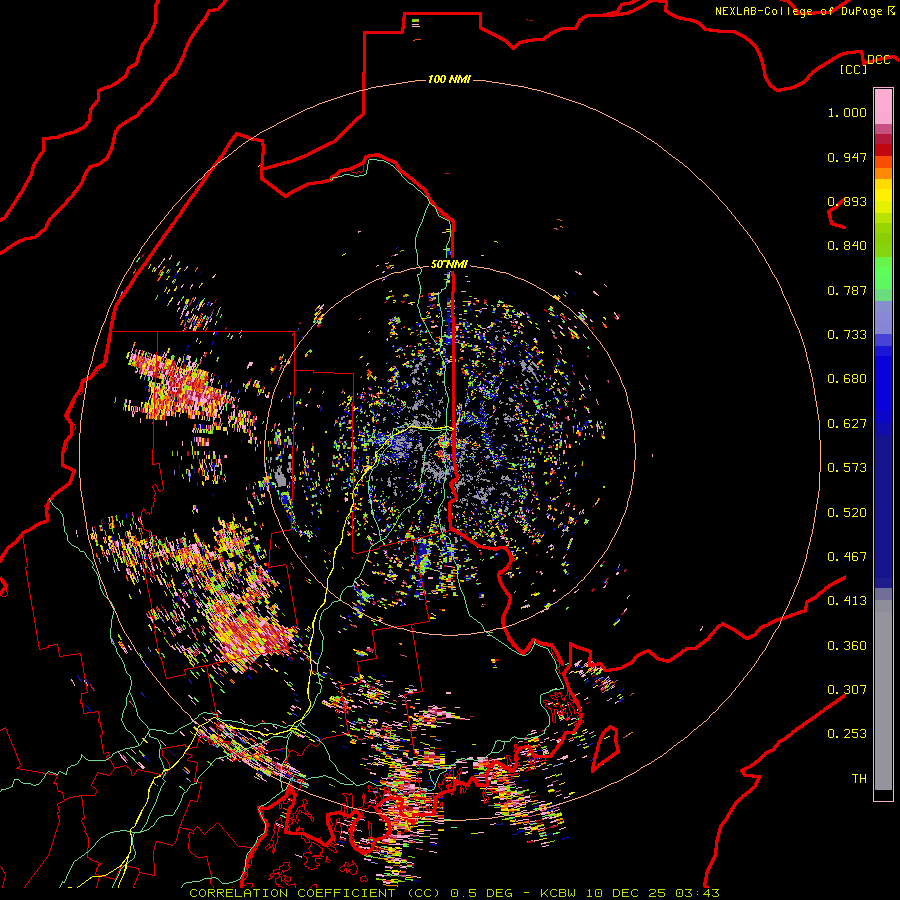The width and height of the screenshot is (900, 900).
Task: Click the 50 NMI range ring label
Action: 449,264
